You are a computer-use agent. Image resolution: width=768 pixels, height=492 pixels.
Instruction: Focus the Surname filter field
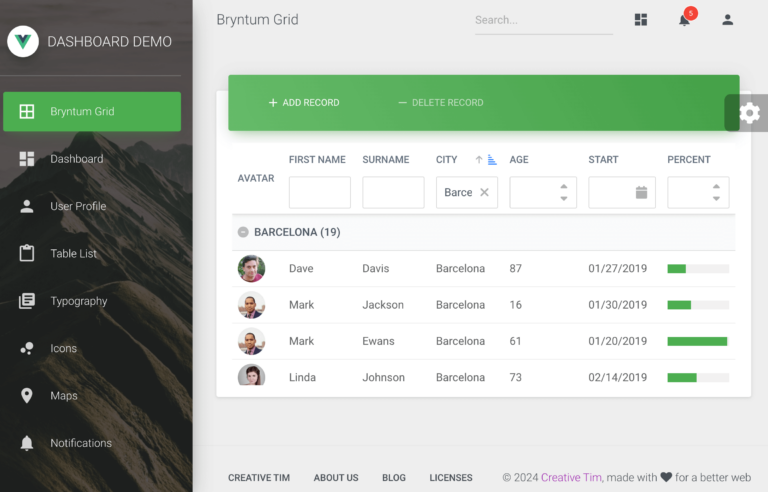tap(393, 193)
